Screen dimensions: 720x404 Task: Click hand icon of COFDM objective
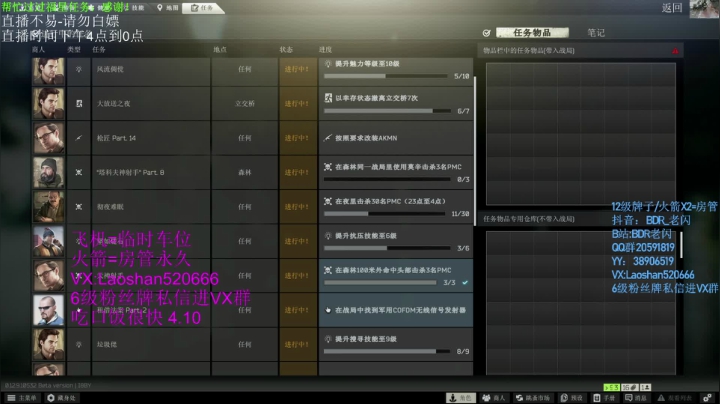point(328,310)
